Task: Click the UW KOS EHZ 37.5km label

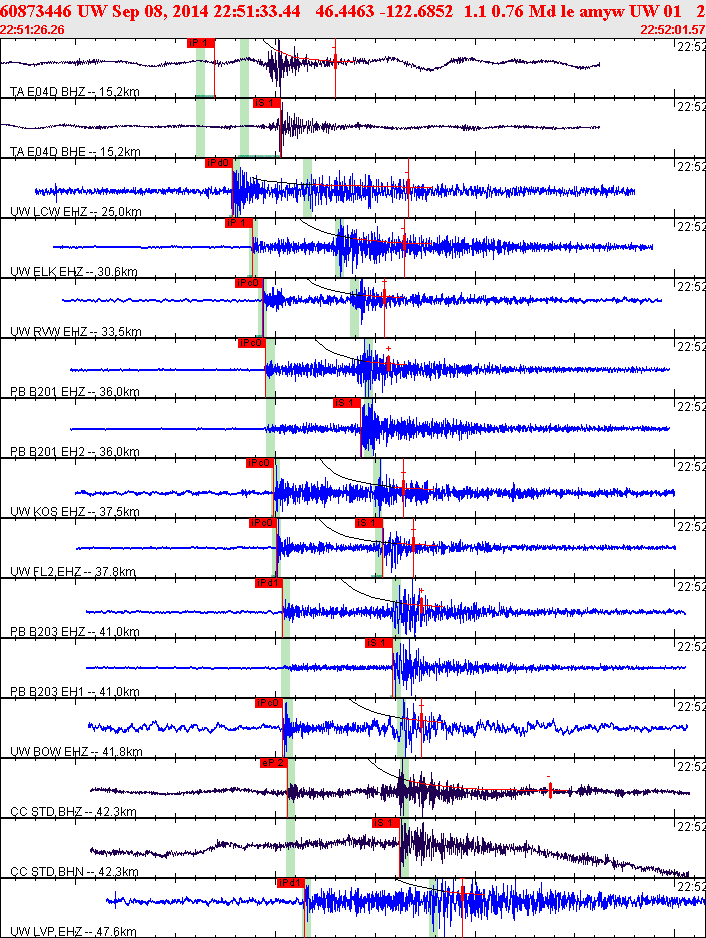Action: [x=75, y=511]
